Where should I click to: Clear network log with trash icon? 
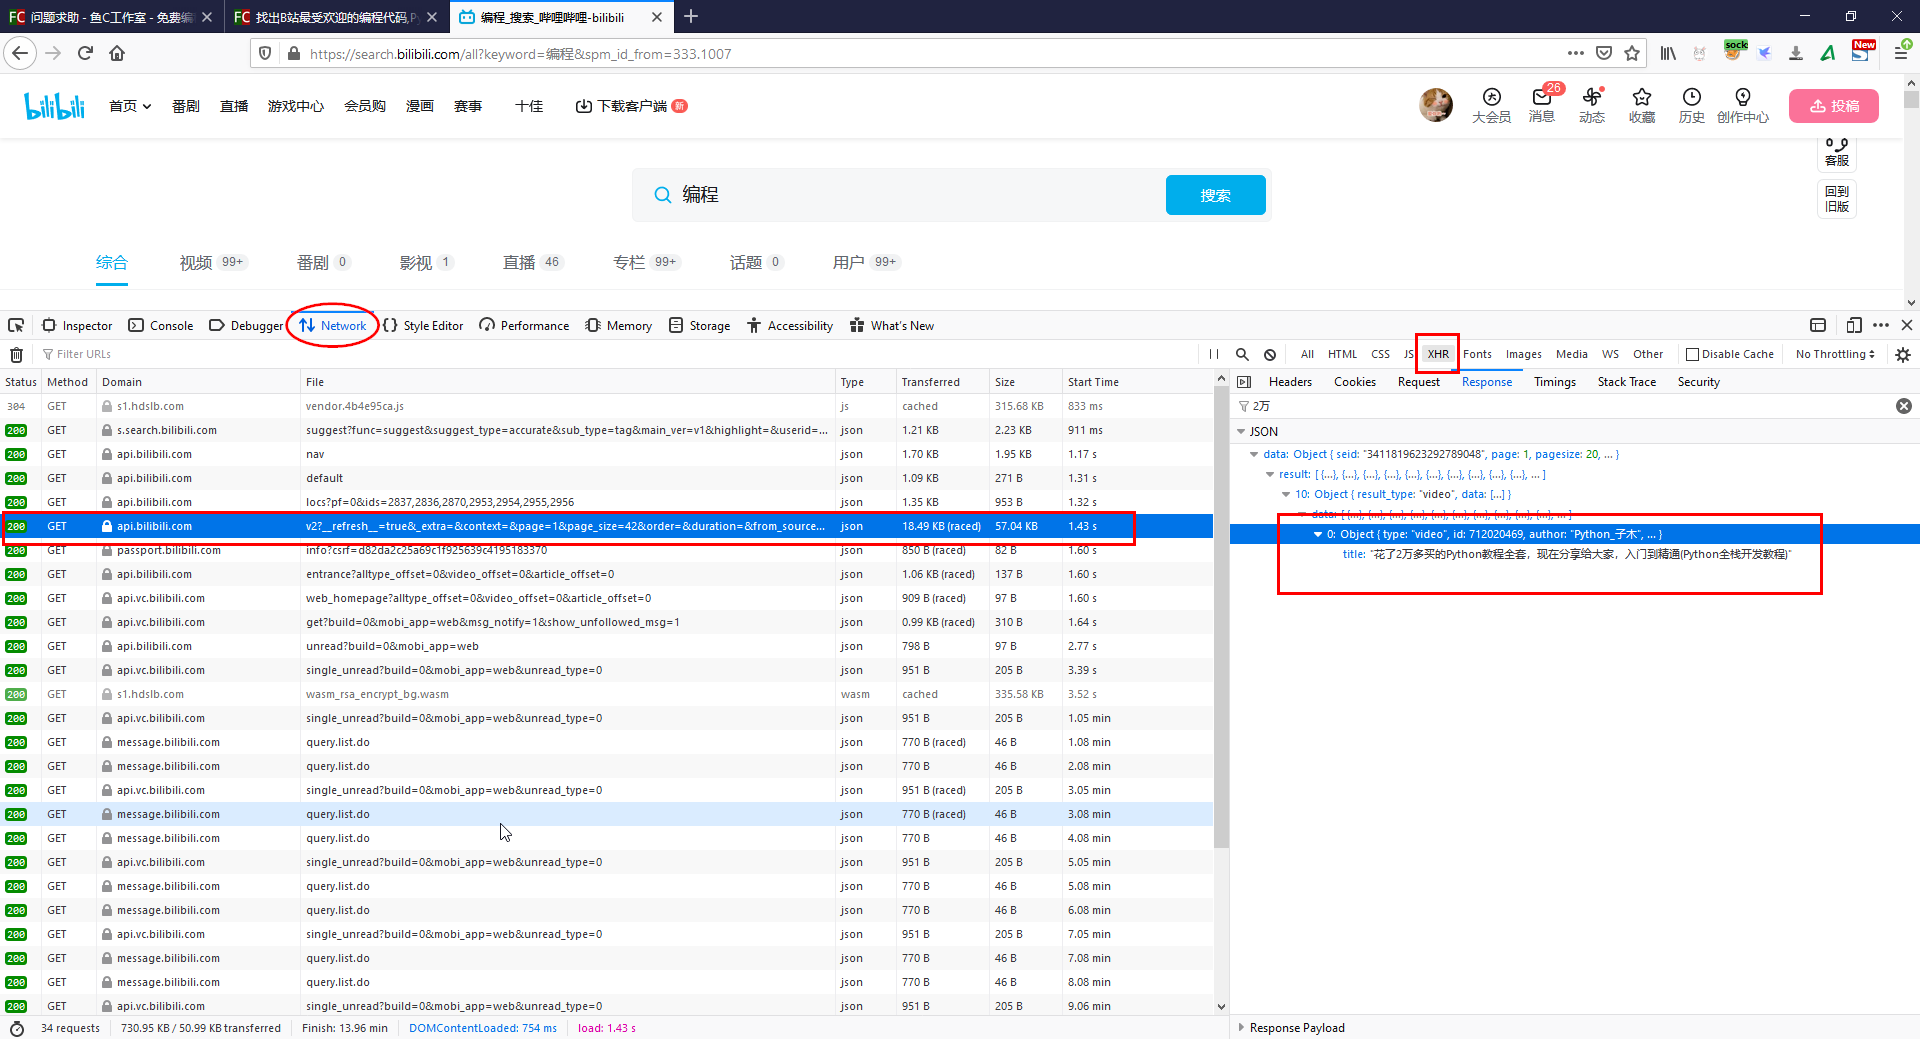[16, 354]
